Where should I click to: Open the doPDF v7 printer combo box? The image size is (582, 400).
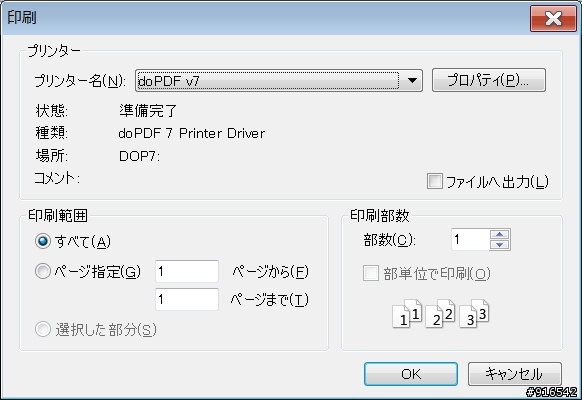[x=279, y=80]
